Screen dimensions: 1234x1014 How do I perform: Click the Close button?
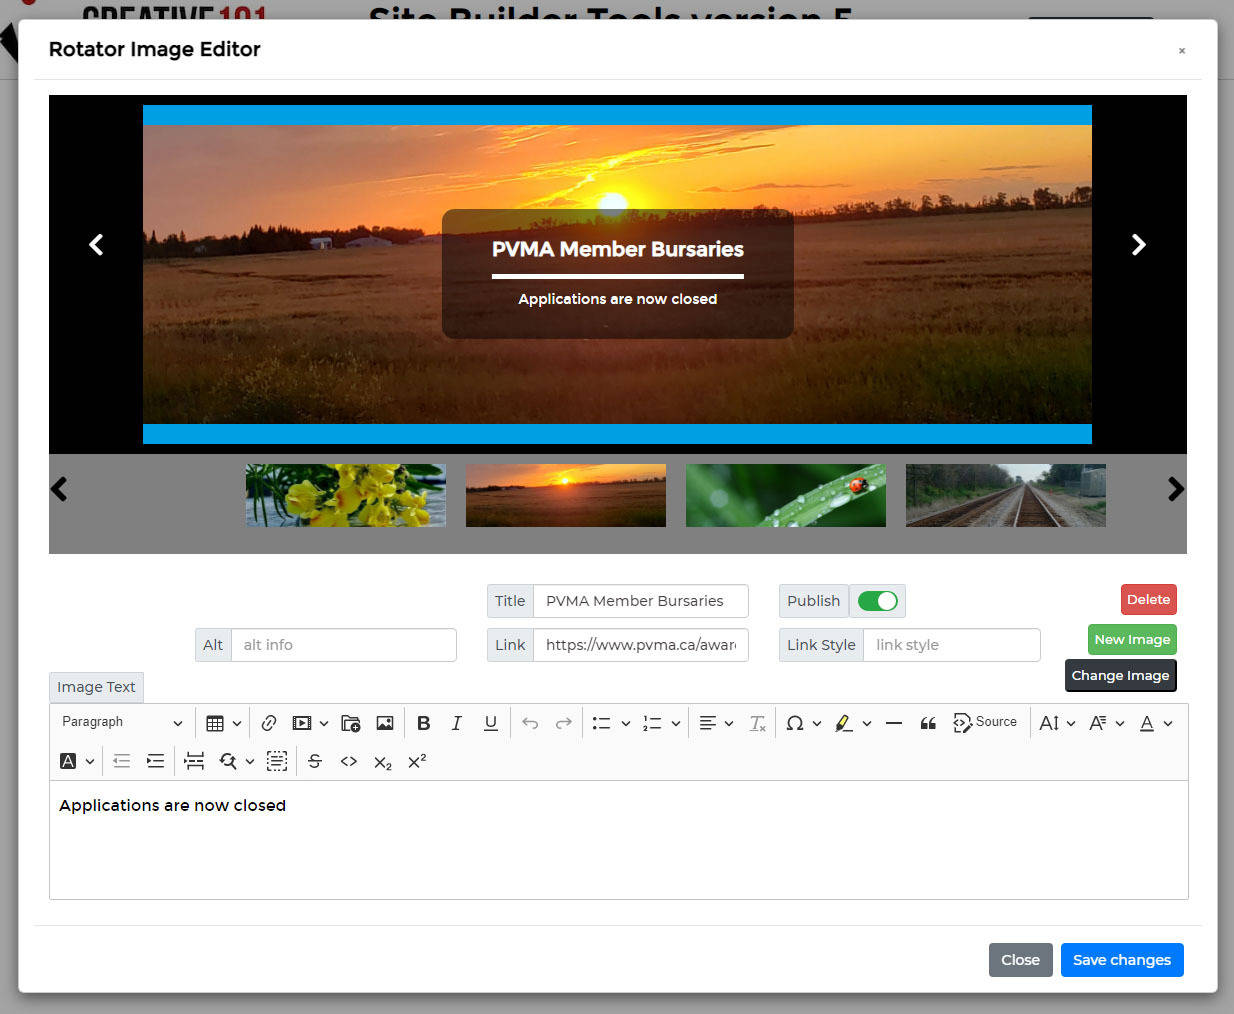pyautogui.click(x=1020, y=960)
